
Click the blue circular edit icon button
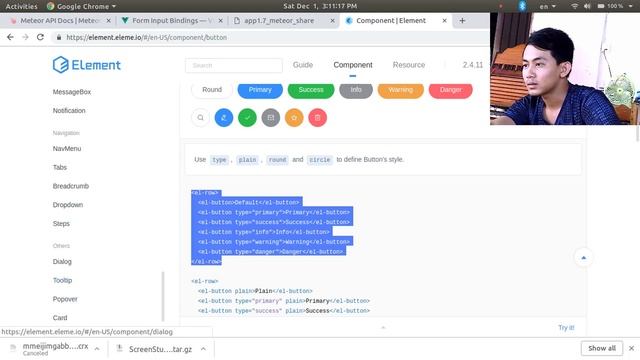pos(224,118)
